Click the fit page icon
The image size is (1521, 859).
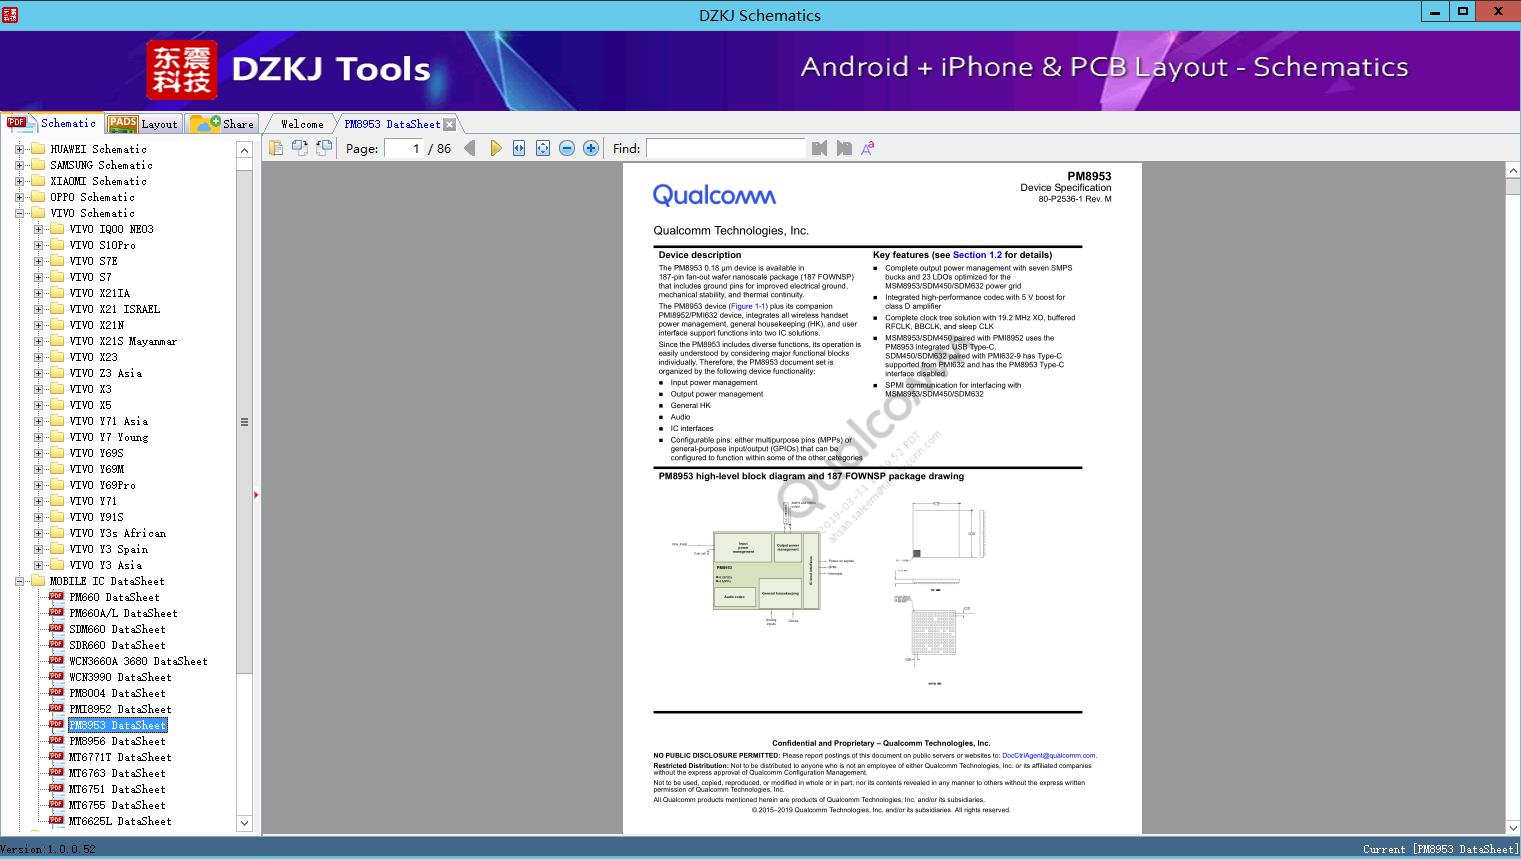543,148
